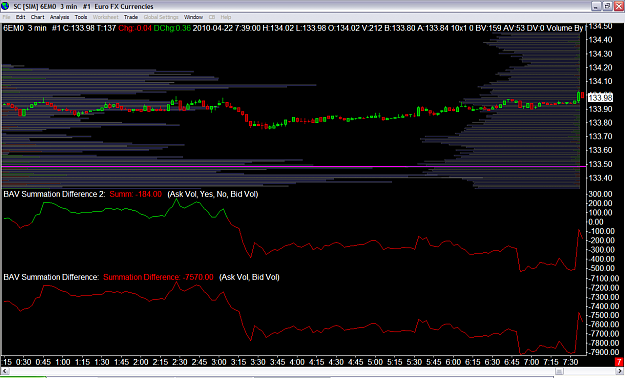
Task: Minimize the chart window
Action: pos(596,6)
